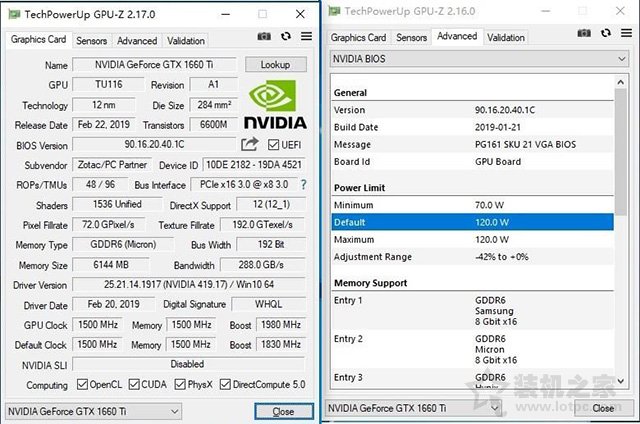Select the Minimum 70.0 W row
This screenshot has height=424, width=640.
pyautogui.click(x=473, y=205)
